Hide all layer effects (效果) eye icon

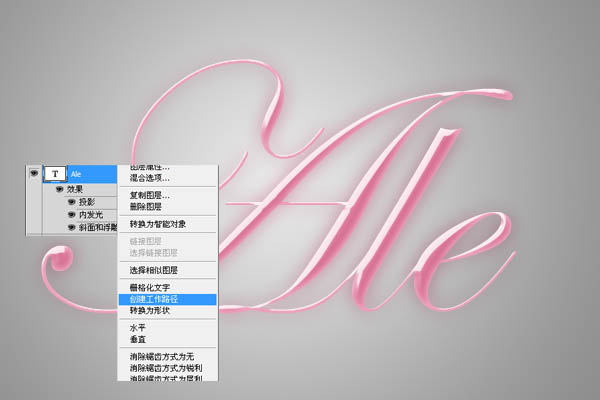point(60,188)
